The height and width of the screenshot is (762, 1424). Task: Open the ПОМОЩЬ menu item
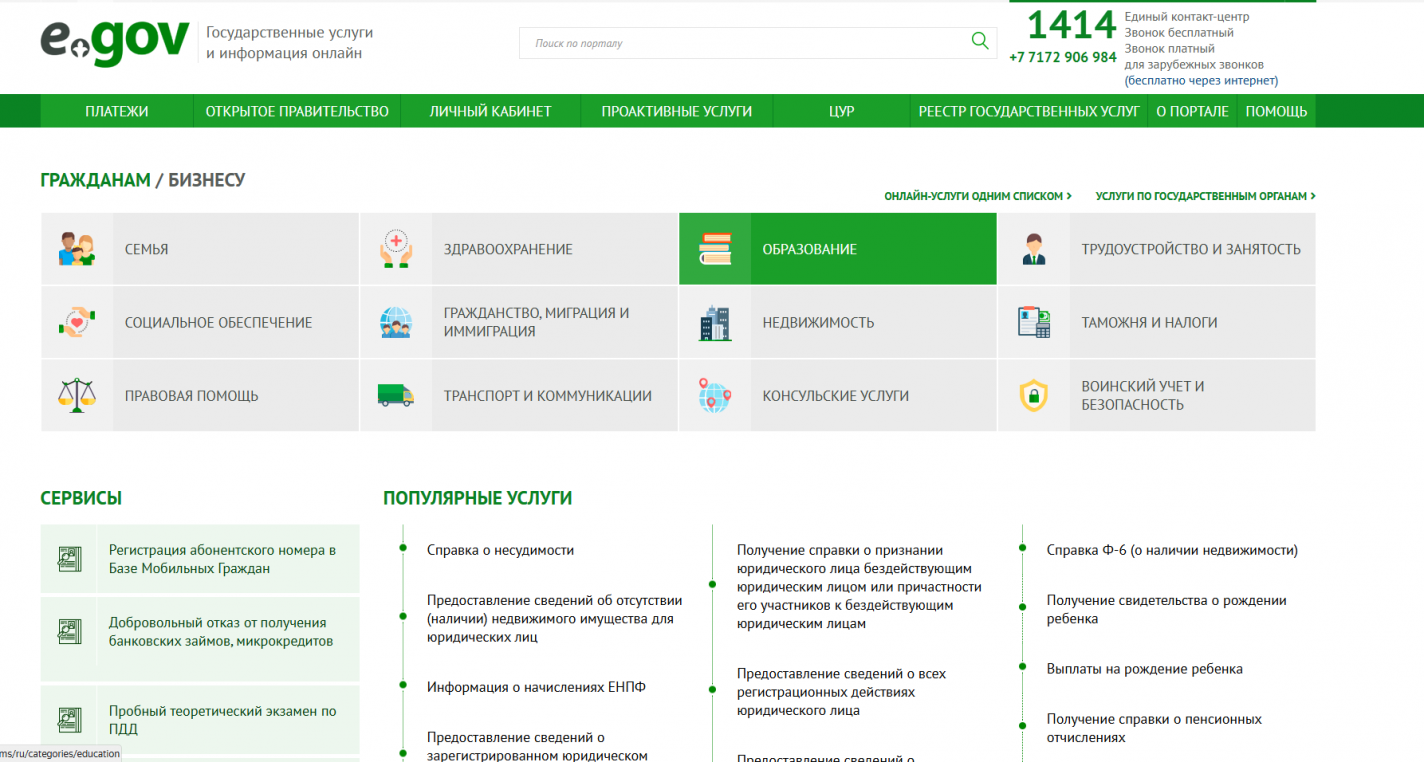1276,111
